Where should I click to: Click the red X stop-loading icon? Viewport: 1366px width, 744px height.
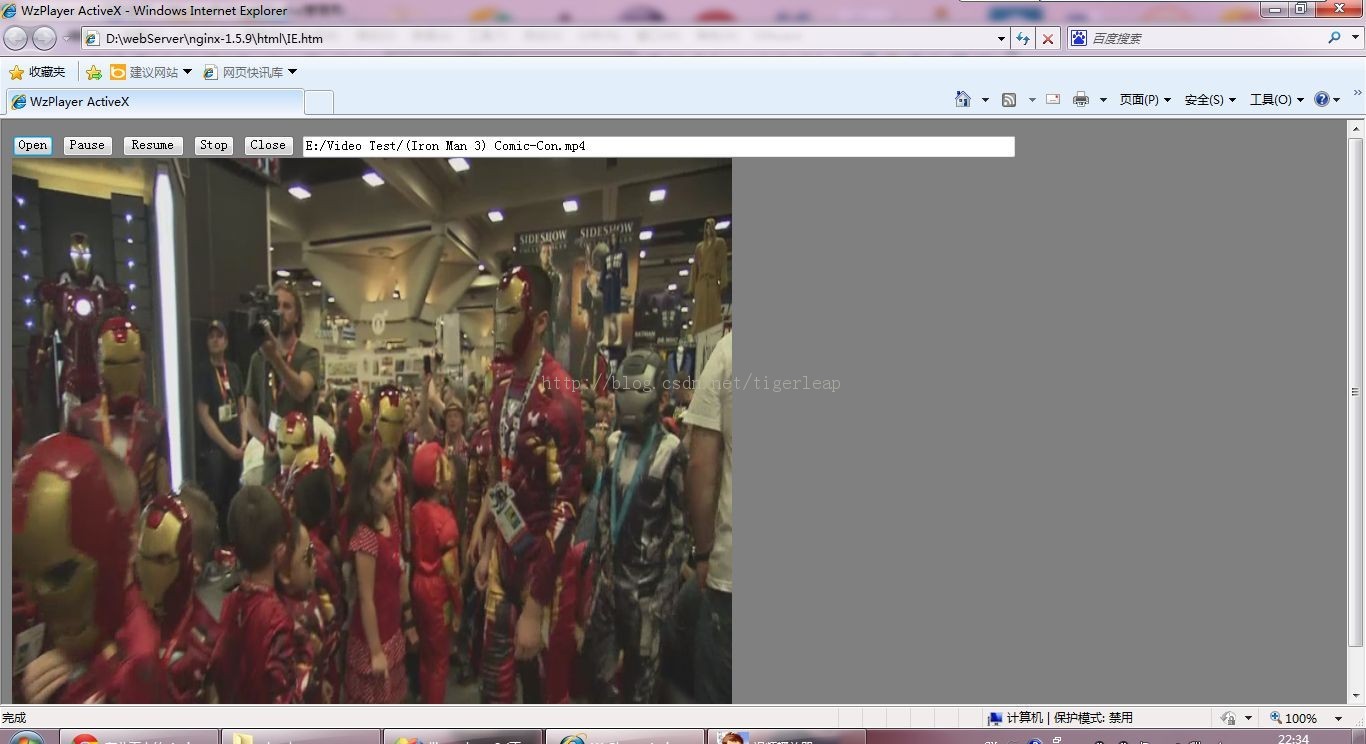tap(1047, 38)
